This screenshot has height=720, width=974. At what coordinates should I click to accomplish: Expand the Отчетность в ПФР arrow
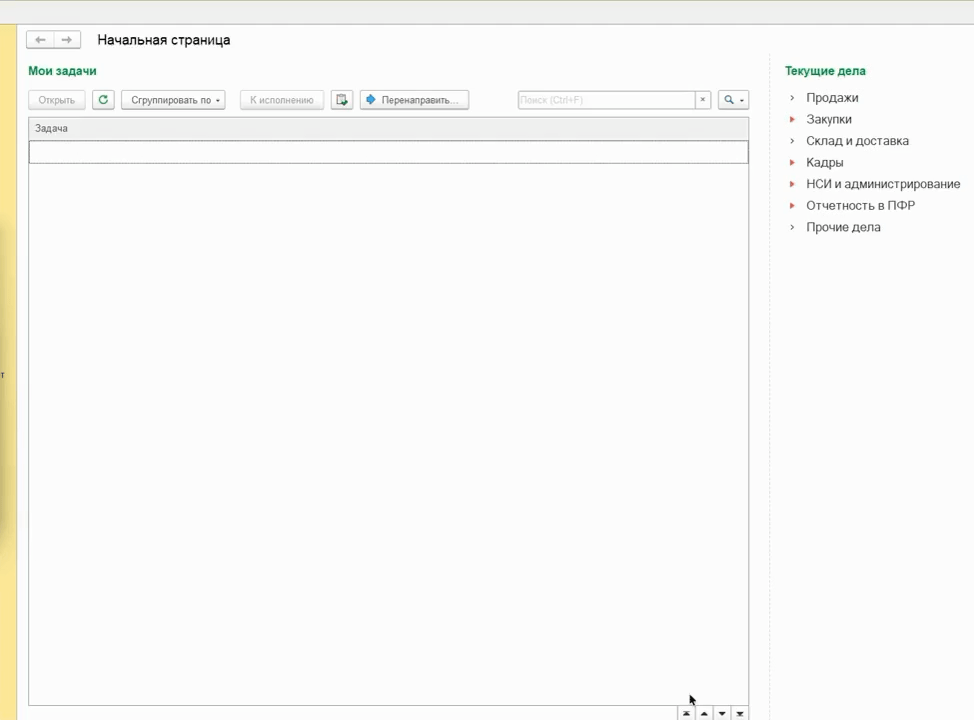point(792,206)
